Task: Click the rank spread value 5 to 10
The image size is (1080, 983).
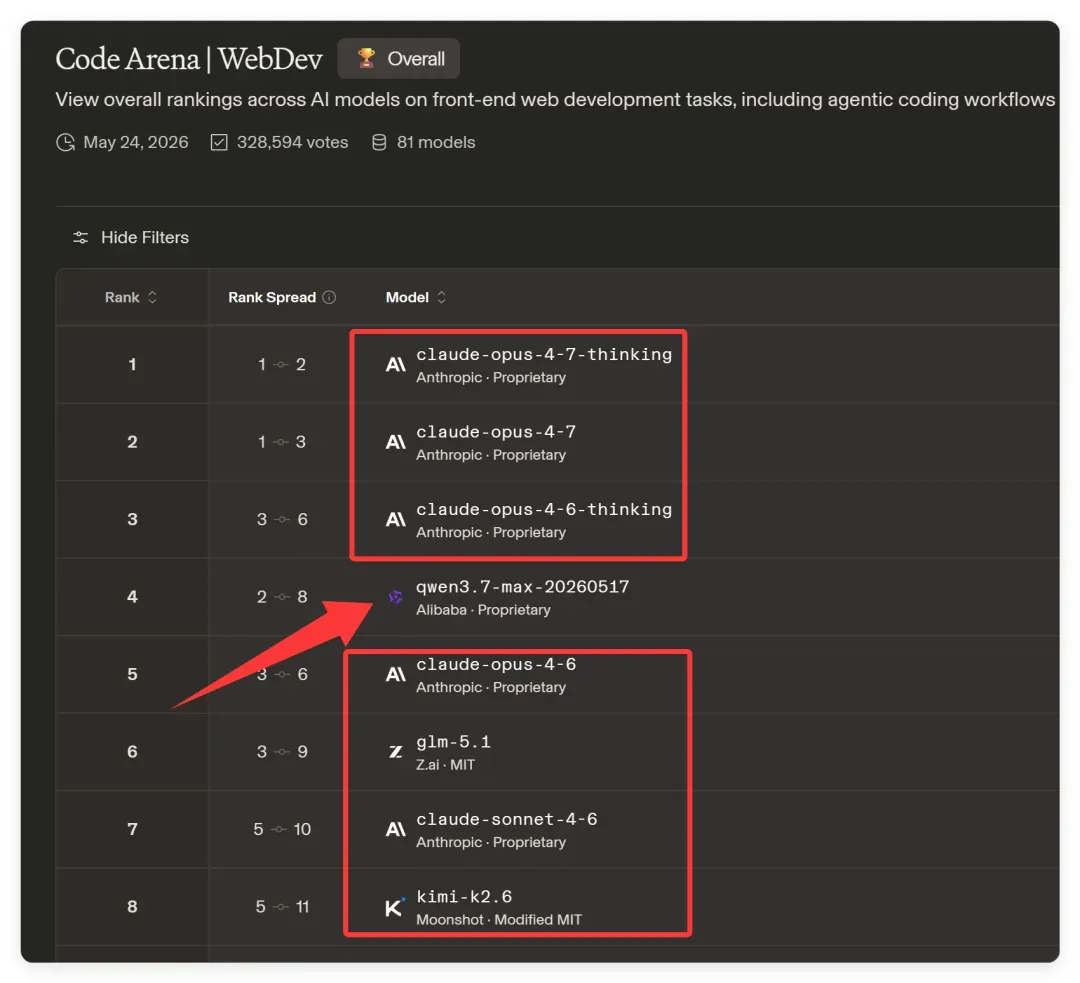Action: 282,829
